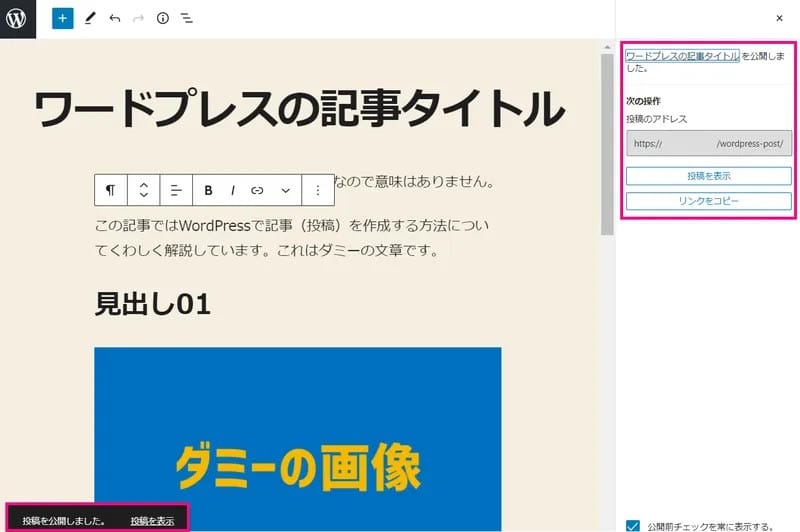800x532 pixels.
Task: Toggle the 公開前チェックを常に表示する checkbox
Action: (632, 524)
